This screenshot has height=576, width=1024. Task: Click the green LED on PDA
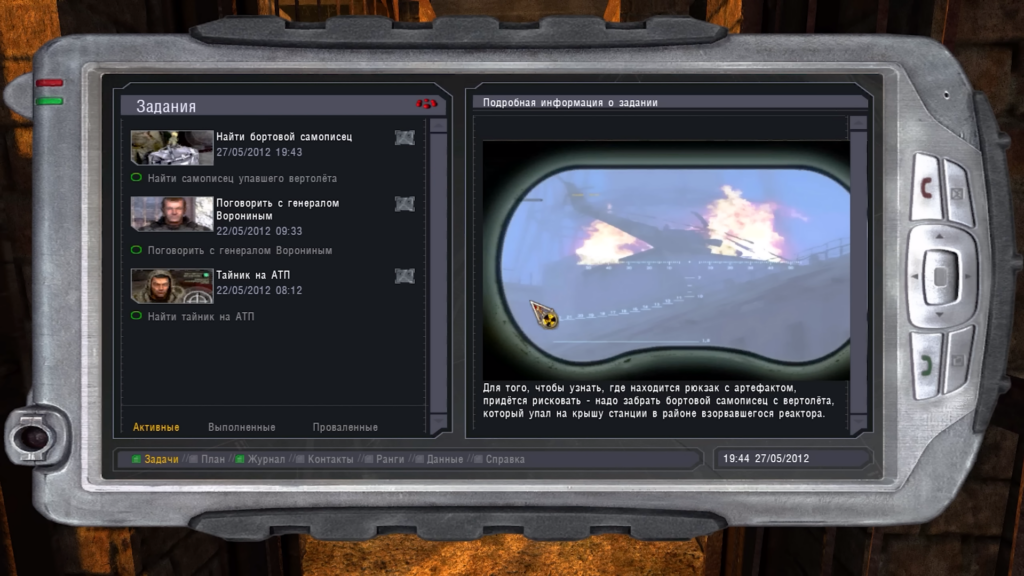click(50, 101)
